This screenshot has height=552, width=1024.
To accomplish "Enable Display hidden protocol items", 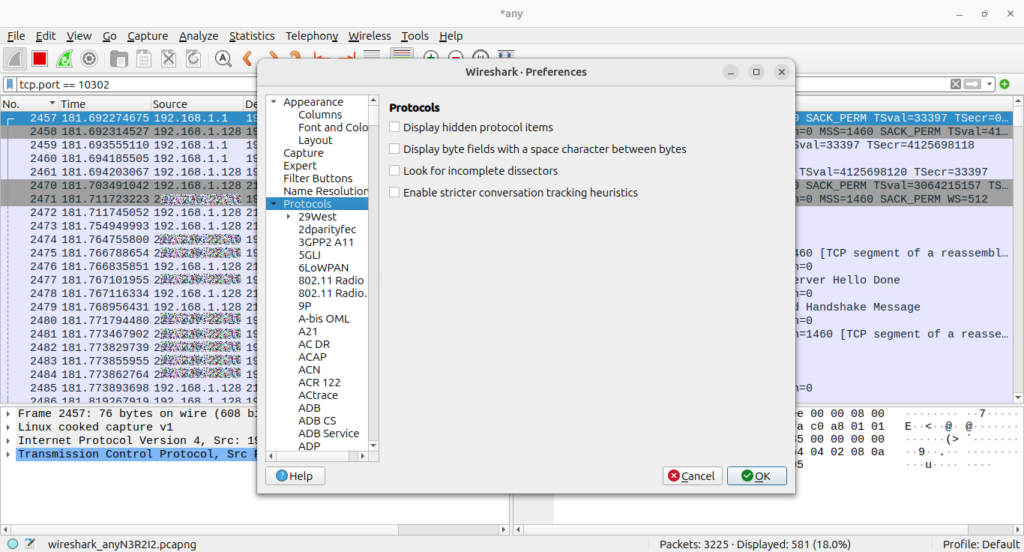I will pos(394,127).
